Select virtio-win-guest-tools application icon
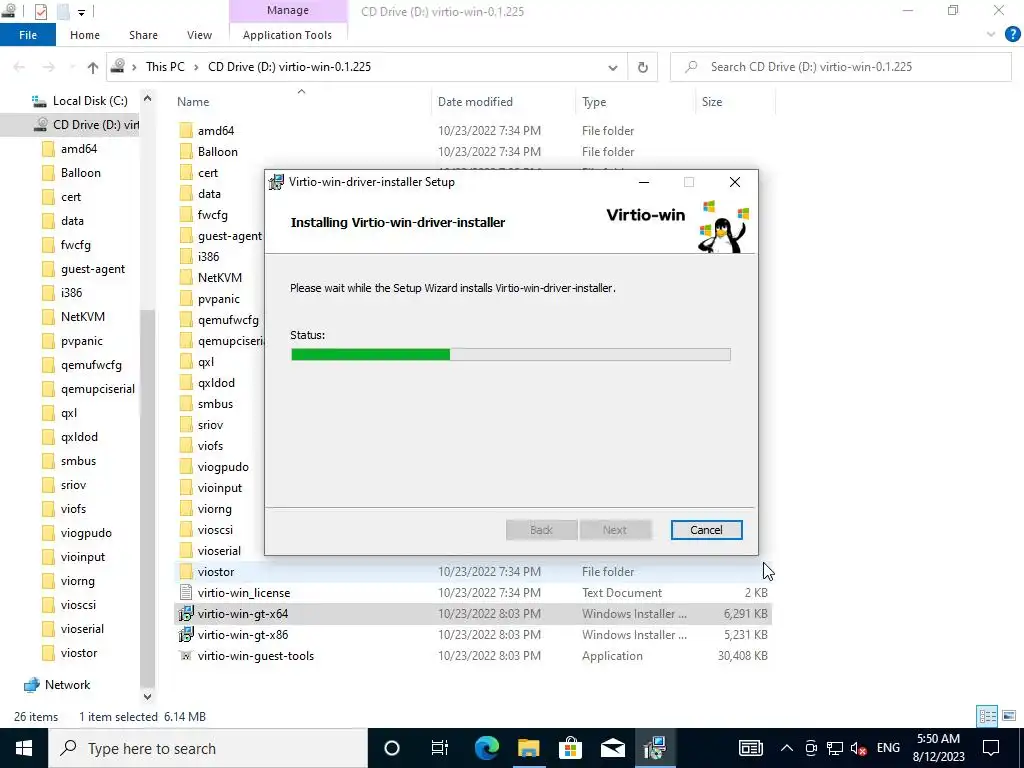This screenshot has width=1024, height=768. tap(186, 656)
